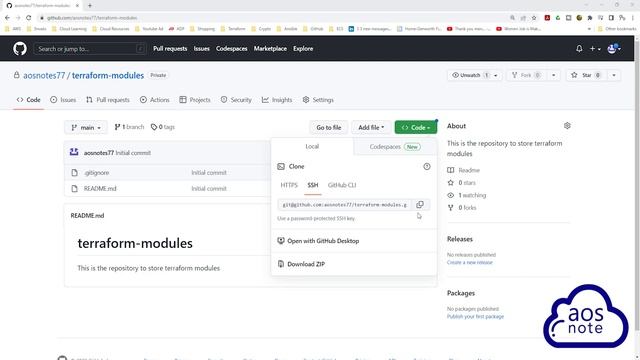Click the Fork button
This screenshot has width=640, height=360.
pyautogui.click(x=526, y=75)
